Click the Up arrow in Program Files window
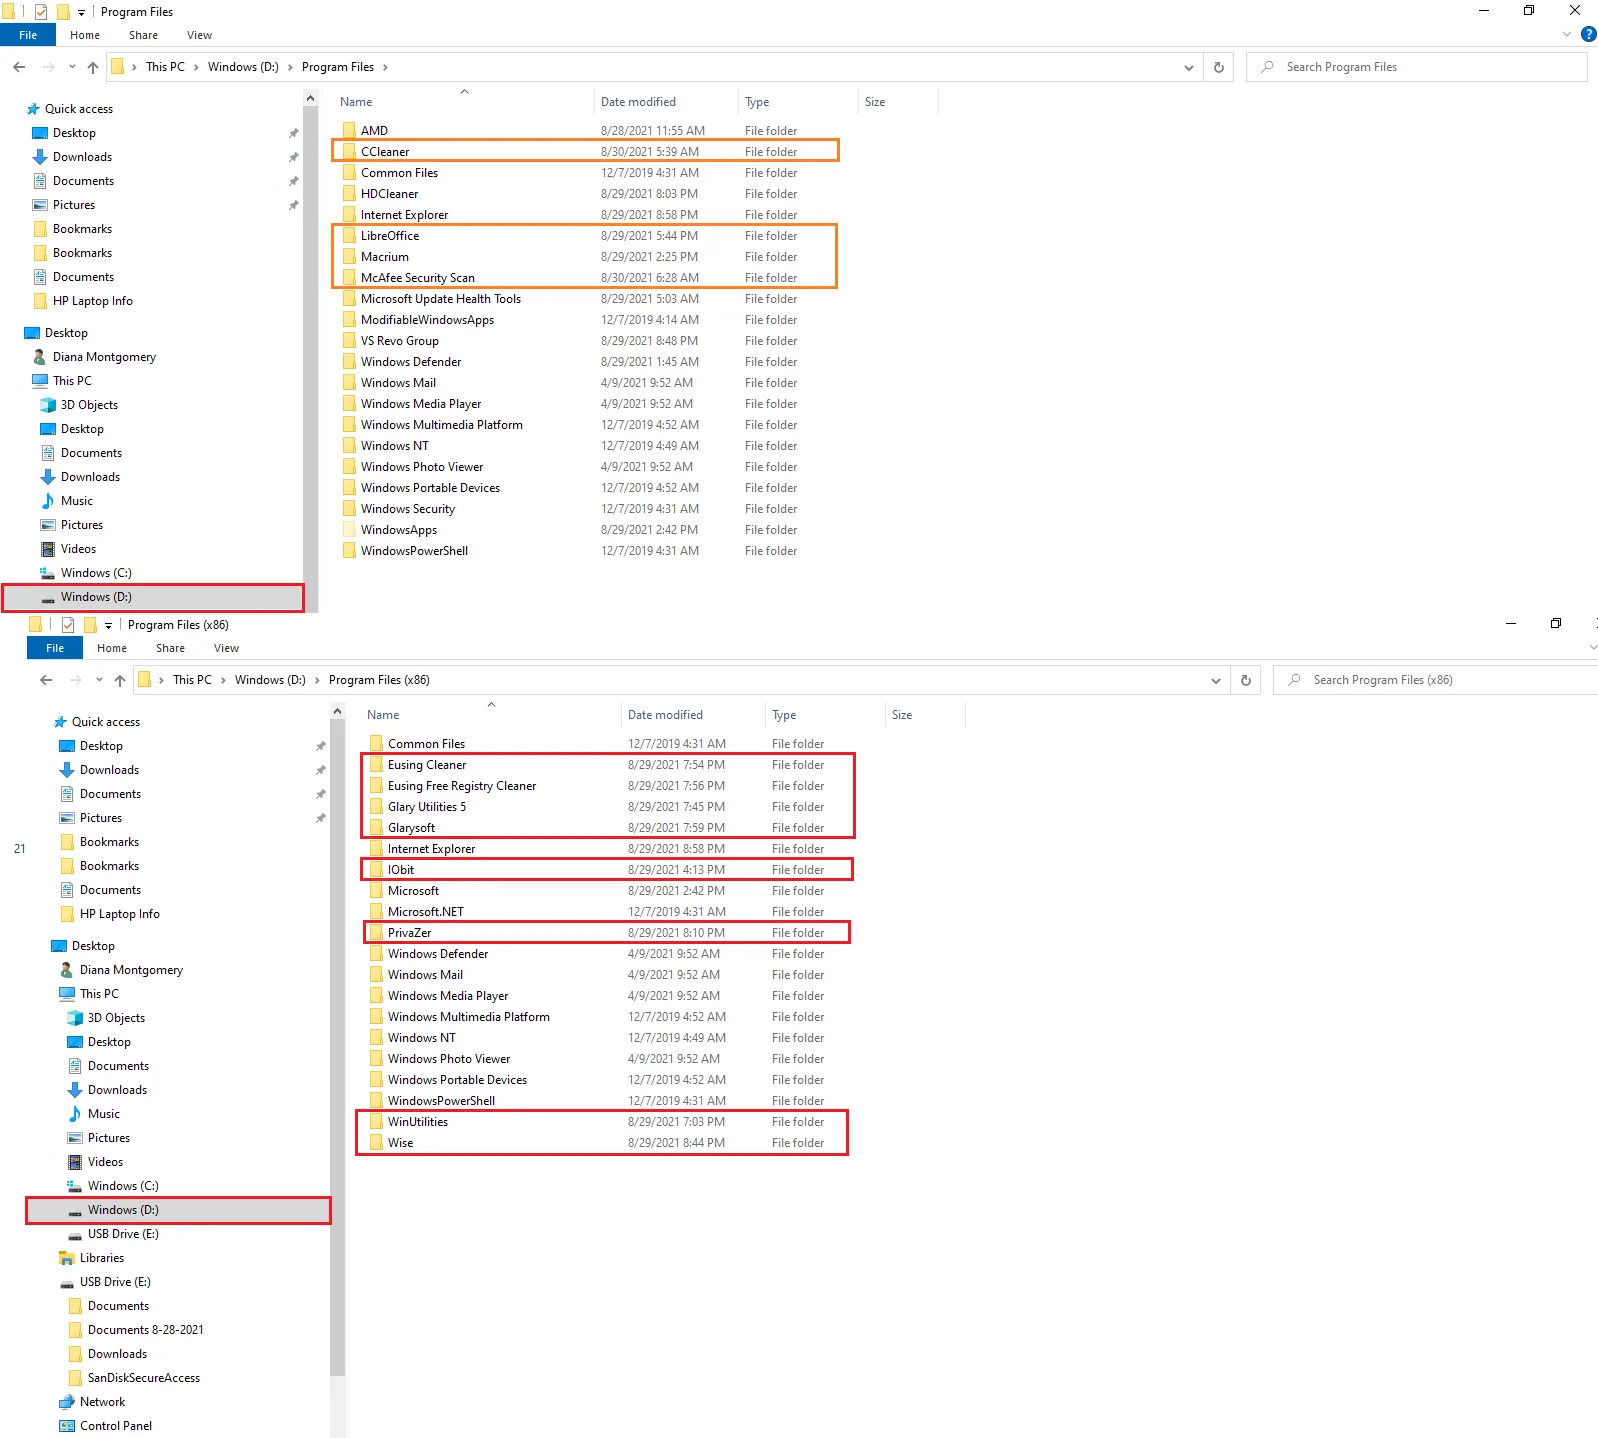 93,67
